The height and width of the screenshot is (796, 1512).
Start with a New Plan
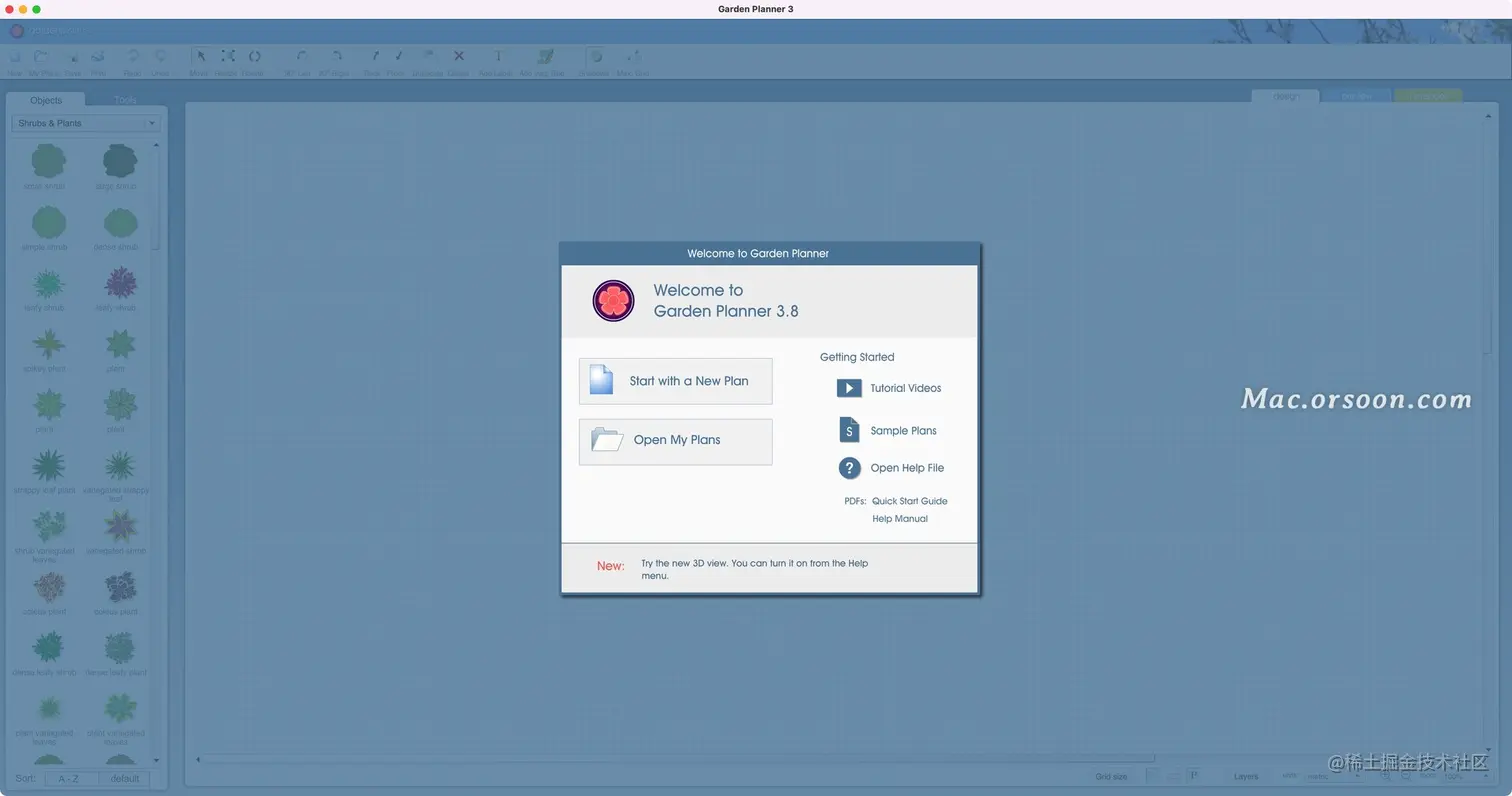(676, 381)
